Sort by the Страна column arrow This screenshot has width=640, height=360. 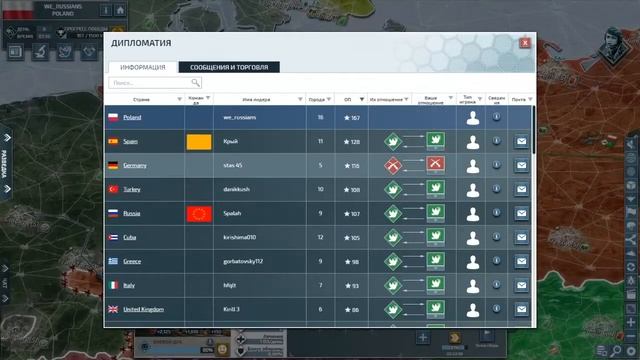180,99
